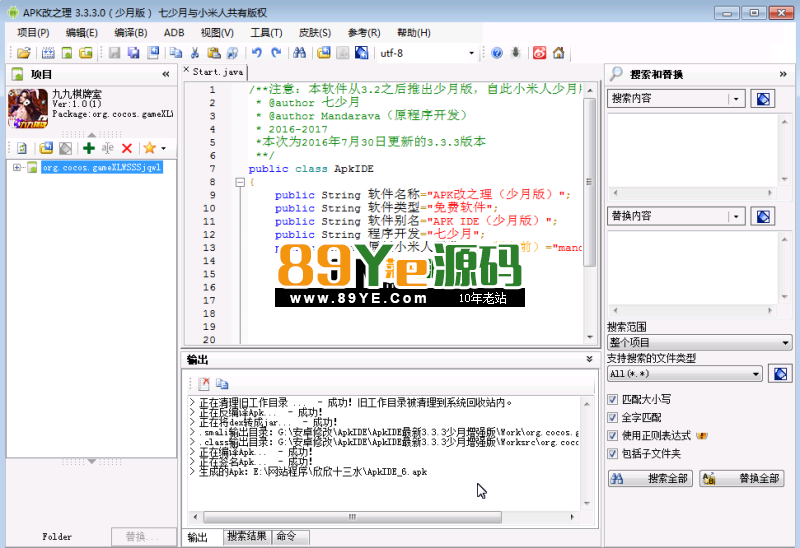Click the rename text-cursor icon

107,148
